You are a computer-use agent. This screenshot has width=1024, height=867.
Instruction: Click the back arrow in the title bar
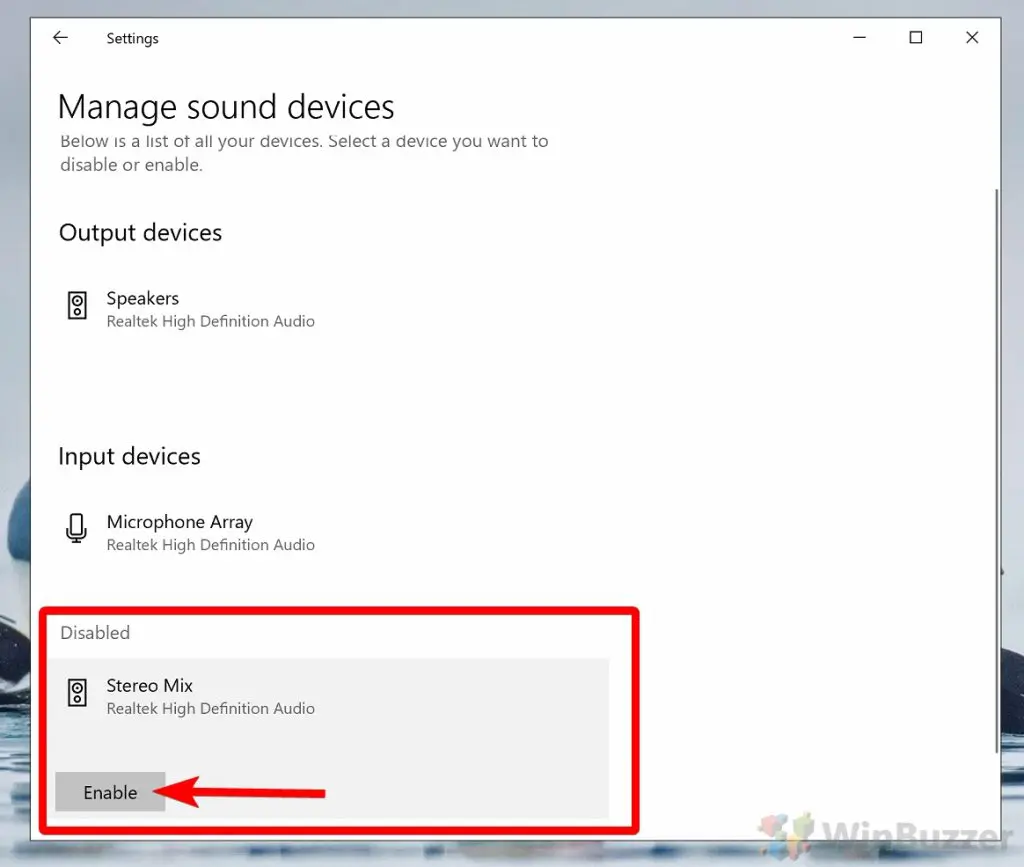[60, 37]
